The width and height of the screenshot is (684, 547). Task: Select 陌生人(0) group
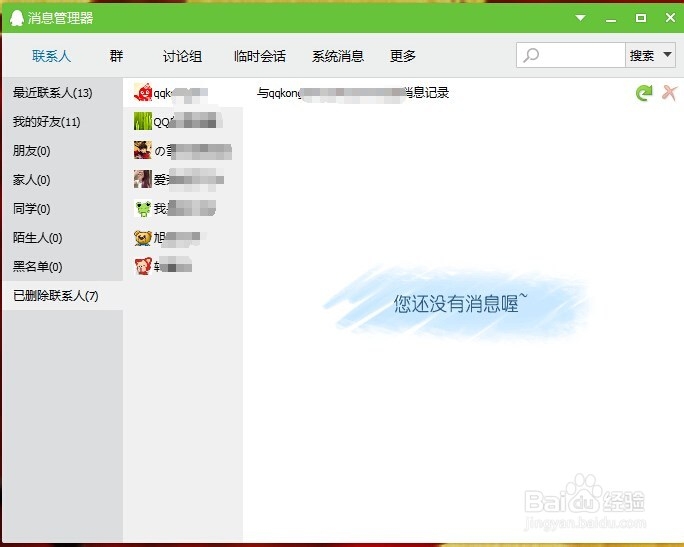click(62, 237)
